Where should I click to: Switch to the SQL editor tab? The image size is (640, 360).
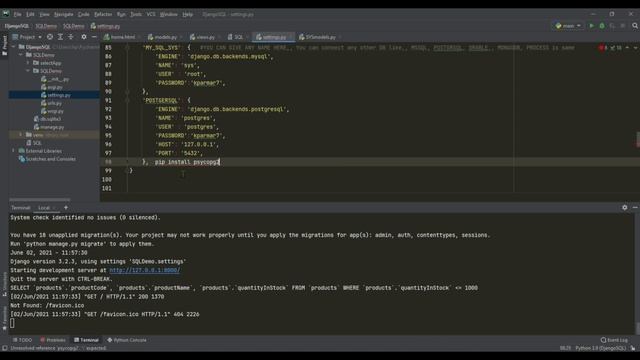238,37
